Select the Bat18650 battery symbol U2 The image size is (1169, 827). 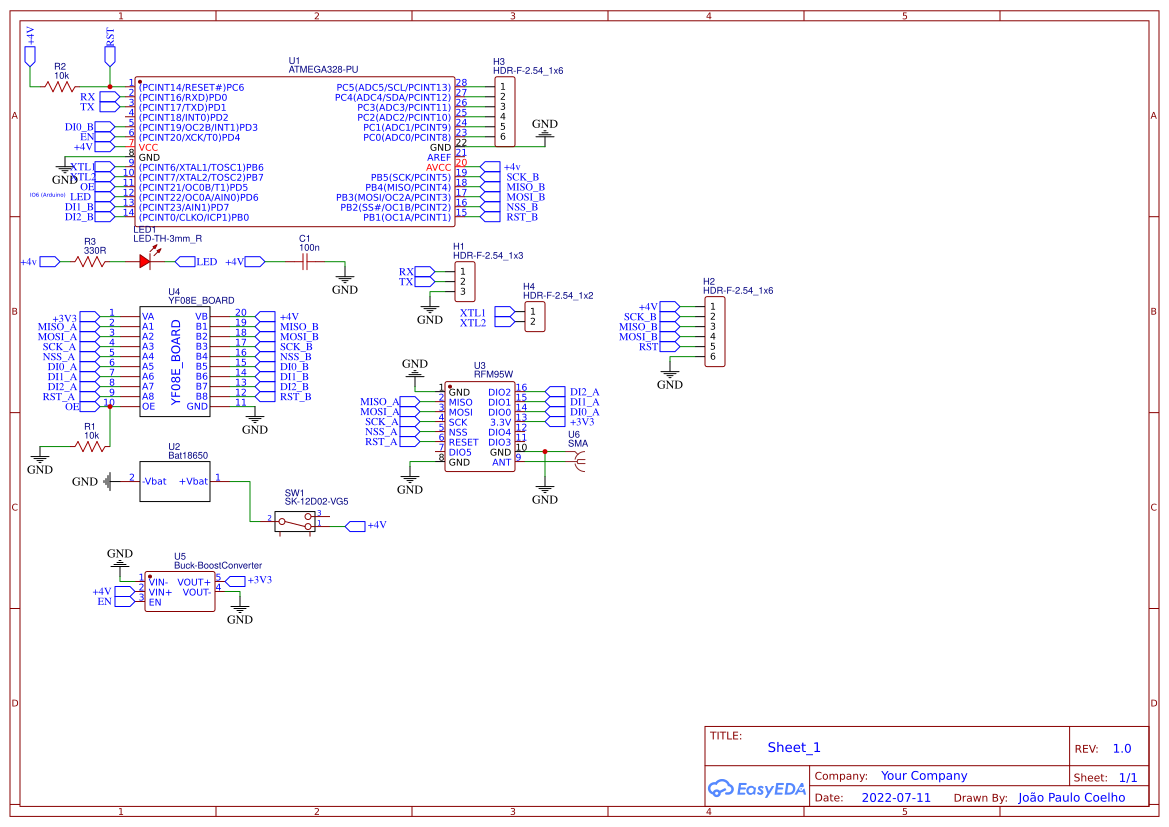[174, 480]
